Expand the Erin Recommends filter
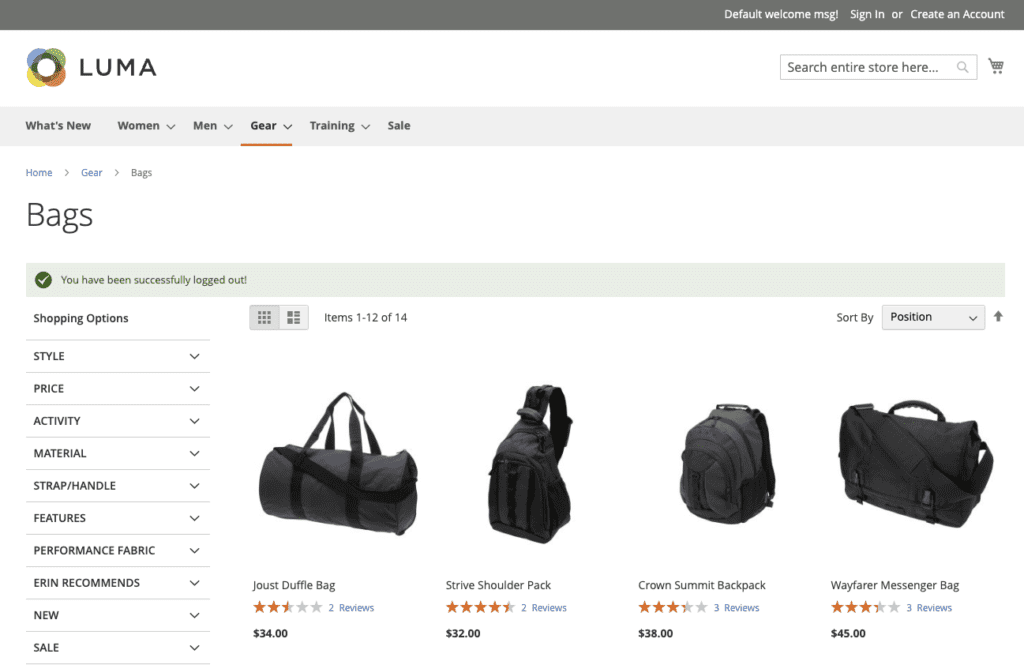1024x665 pixels. pyautogui.click(x=117, y=583)
